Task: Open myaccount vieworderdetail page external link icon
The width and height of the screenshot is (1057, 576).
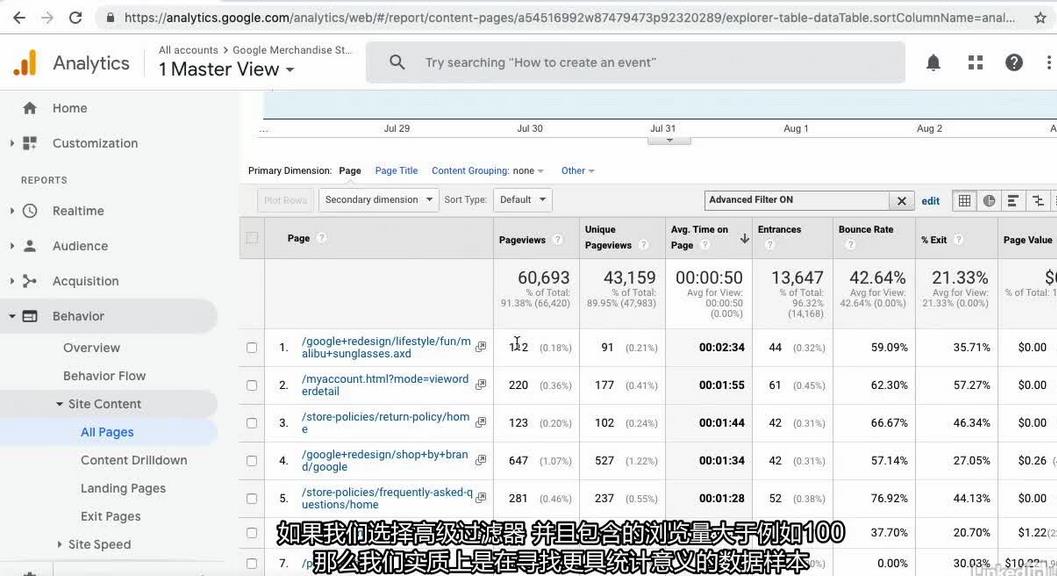Action: coord(481,384)
